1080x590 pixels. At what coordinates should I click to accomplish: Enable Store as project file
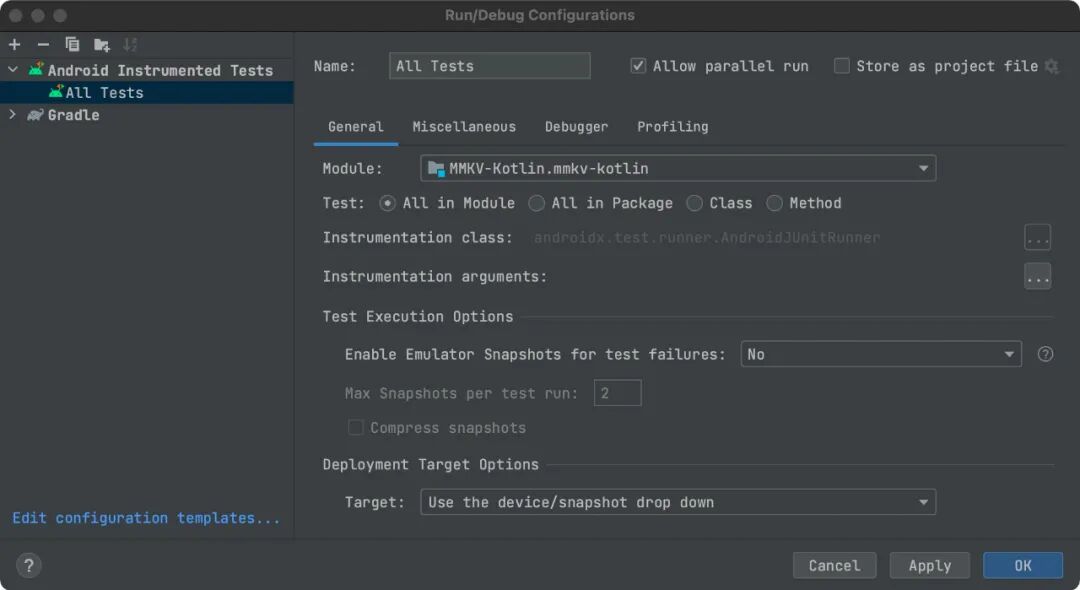click(841, 66)
